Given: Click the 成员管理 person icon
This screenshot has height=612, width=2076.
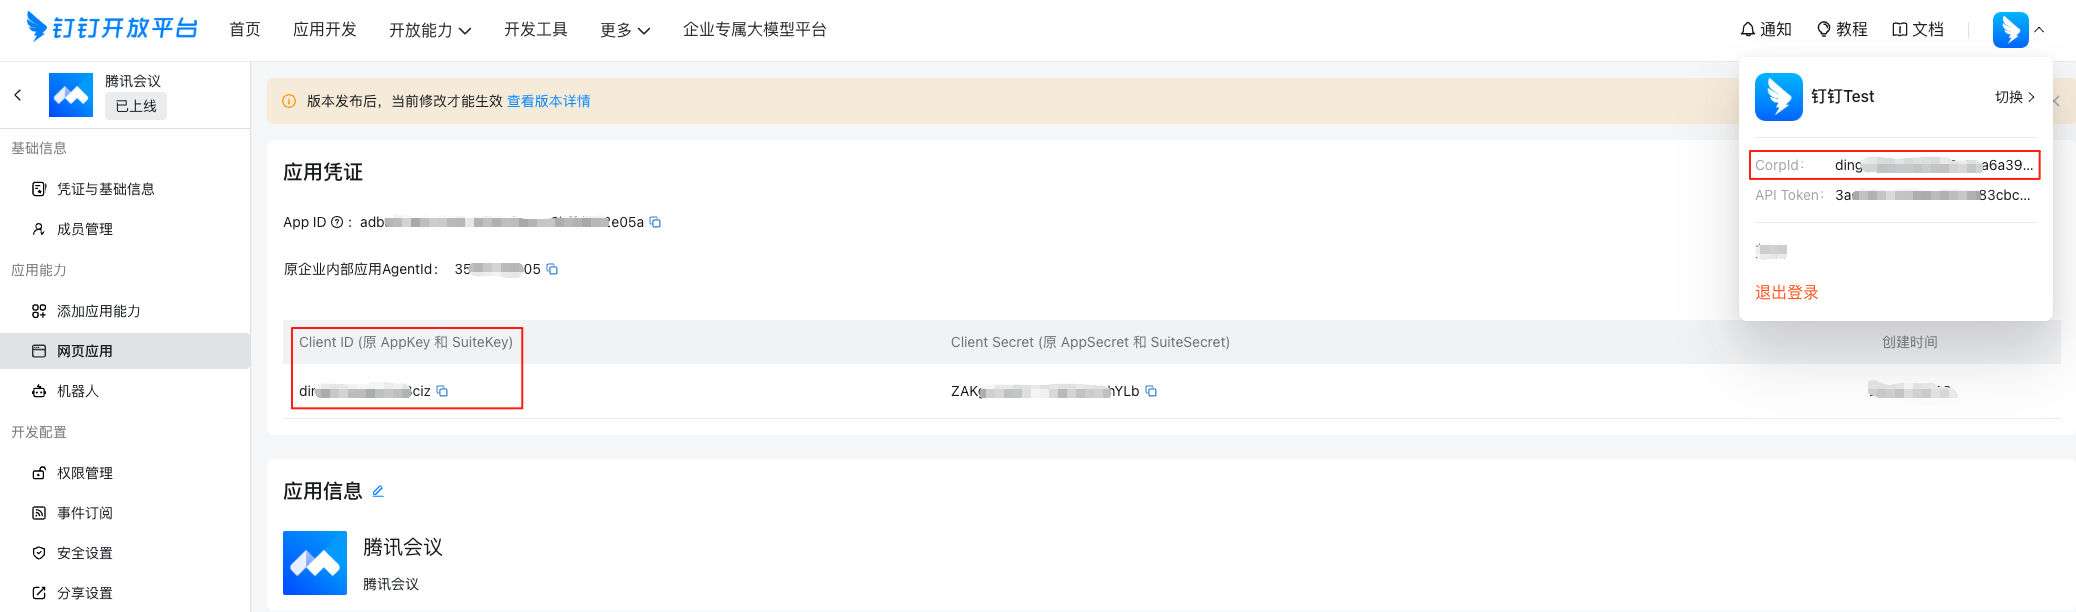Looking at the screenshot, I should pyautogui.click(x=39, y=229).
